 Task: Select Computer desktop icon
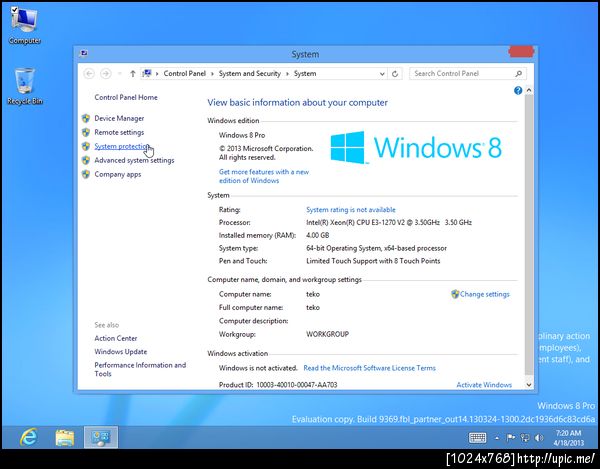pos(24,26)
